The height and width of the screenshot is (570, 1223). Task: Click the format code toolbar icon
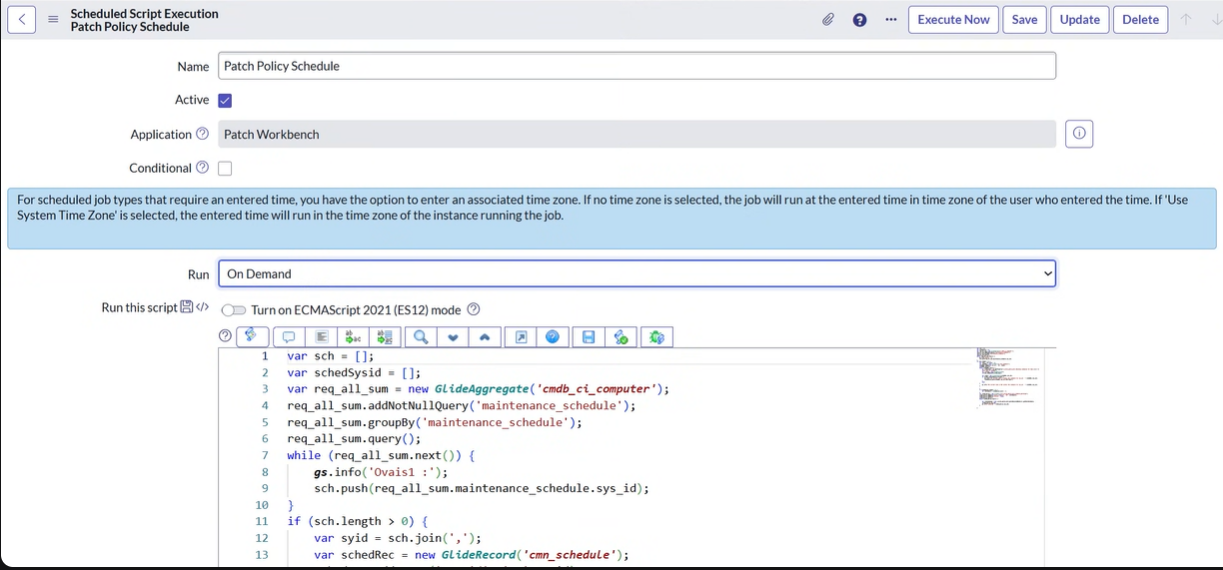click(x=321, y=337)
